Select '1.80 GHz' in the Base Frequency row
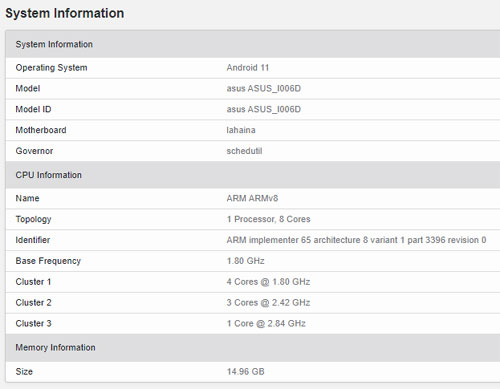This screenshot has width=500, height=389. (246, 261)
